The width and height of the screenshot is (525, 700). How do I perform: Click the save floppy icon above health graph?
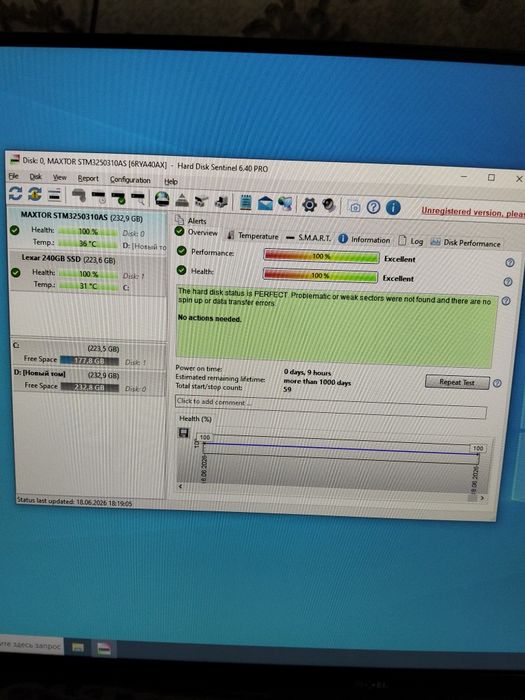click(x=183, y=432)
